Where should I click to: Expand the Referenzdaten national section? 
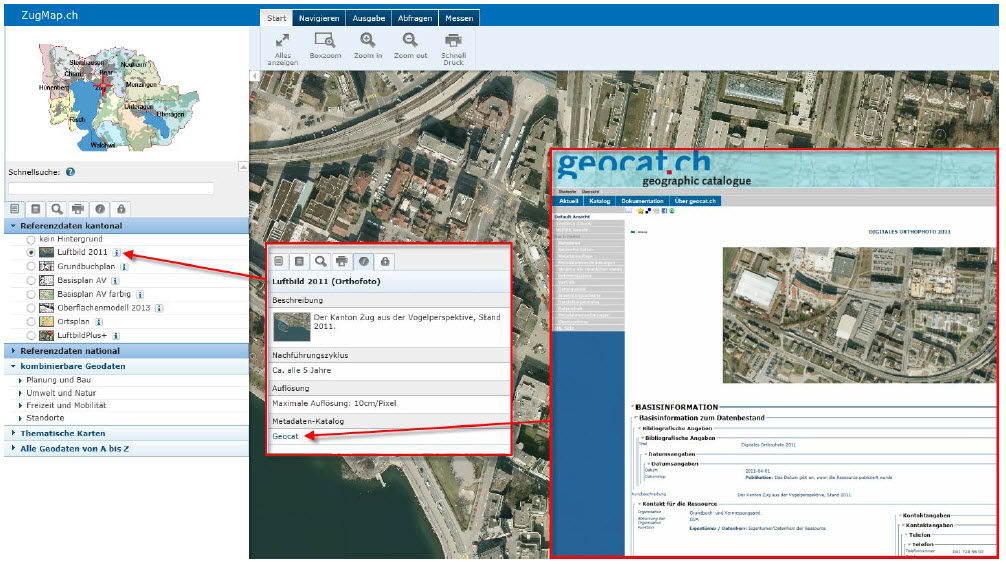pos(70,351)
